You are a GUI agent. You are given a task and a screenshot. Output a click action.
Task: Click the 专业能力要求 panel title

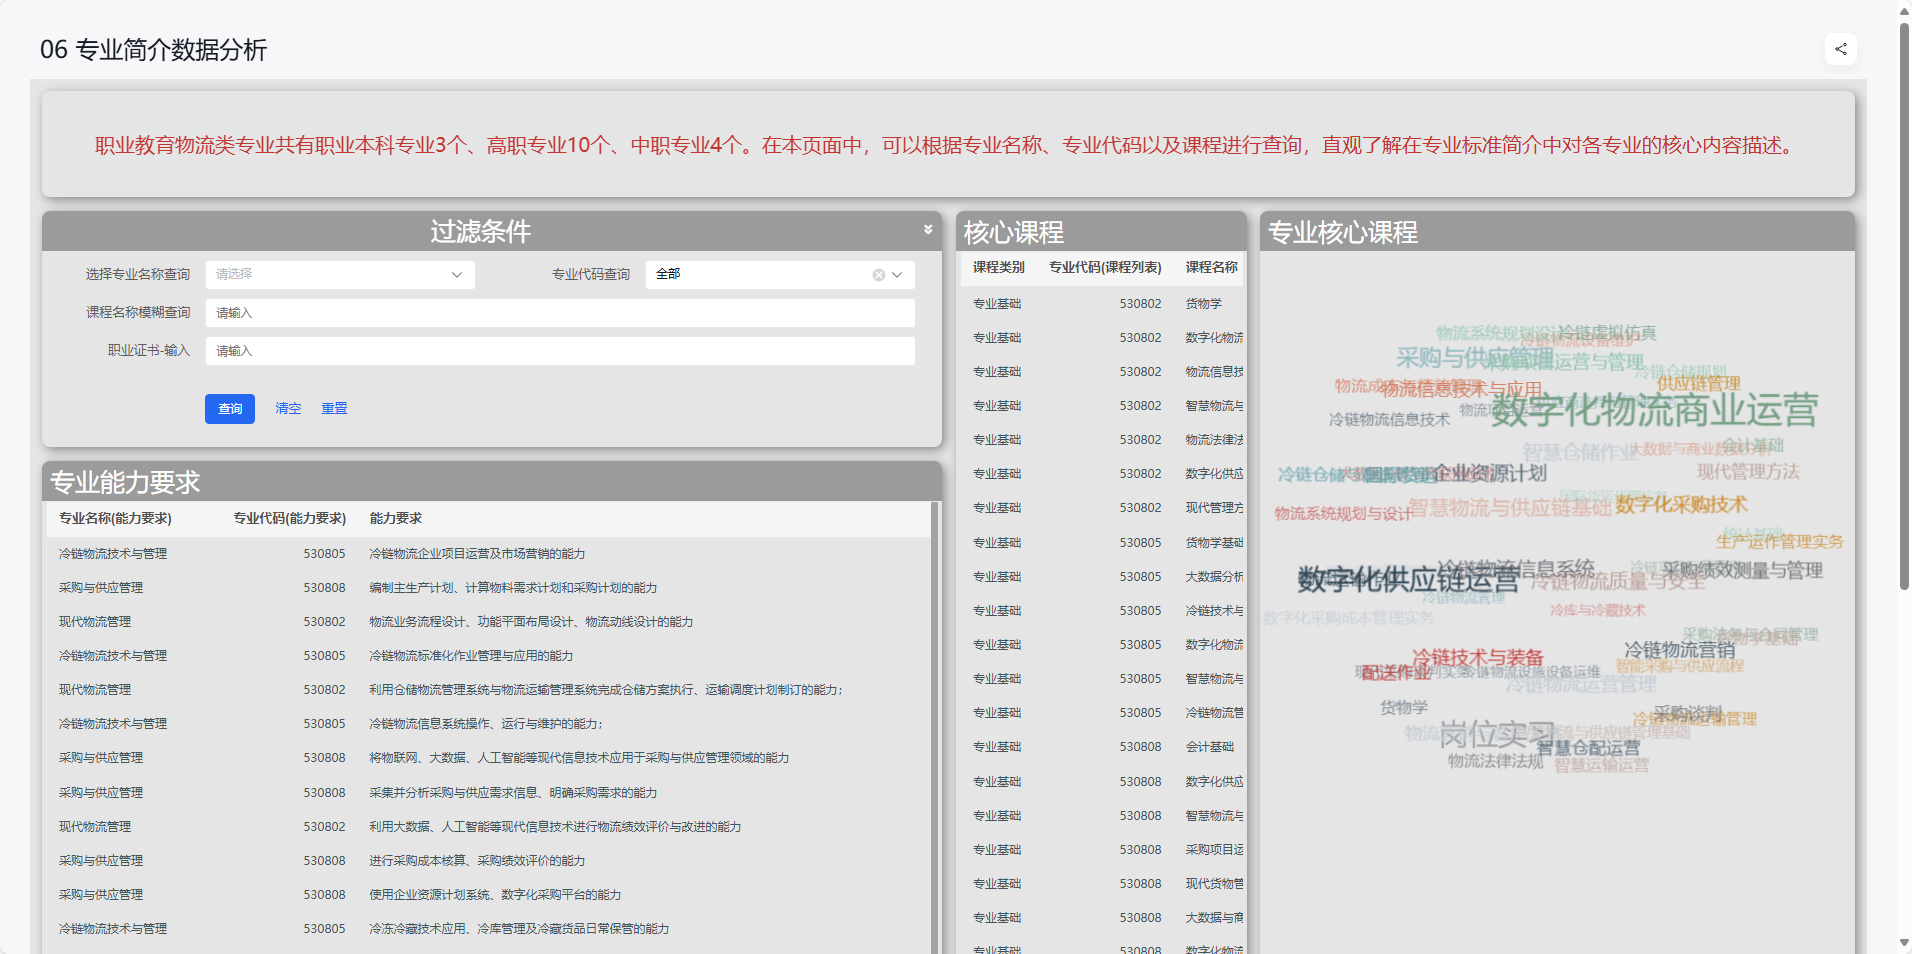(125, 483)
